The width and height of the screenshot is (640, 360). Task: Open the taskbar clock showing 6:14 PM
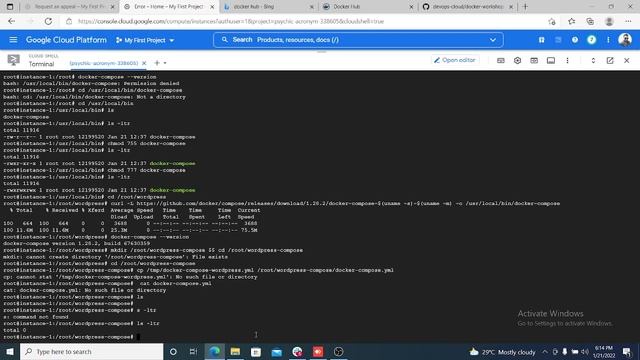pyautogui.click(x=604, y=351)
